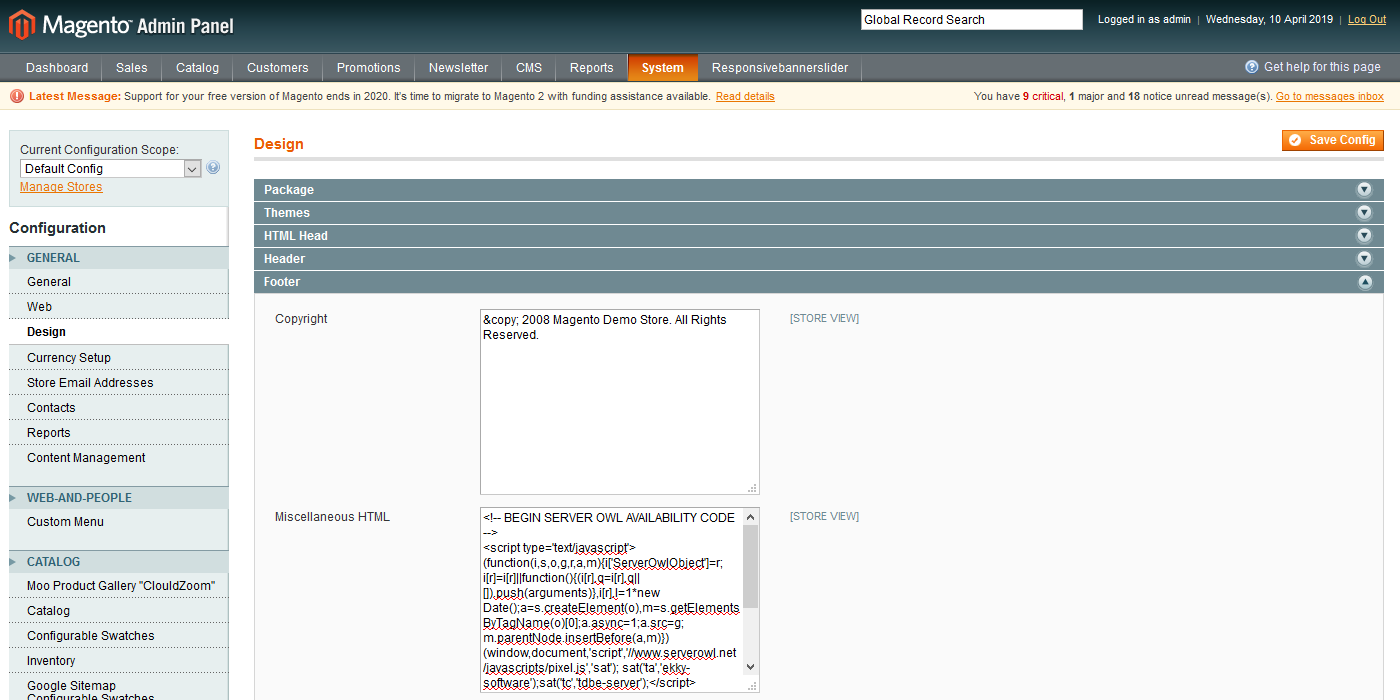The height and width of the screenshot is (700, 1400).
Task: Open the CMS tab
Action: click(528, 67)
